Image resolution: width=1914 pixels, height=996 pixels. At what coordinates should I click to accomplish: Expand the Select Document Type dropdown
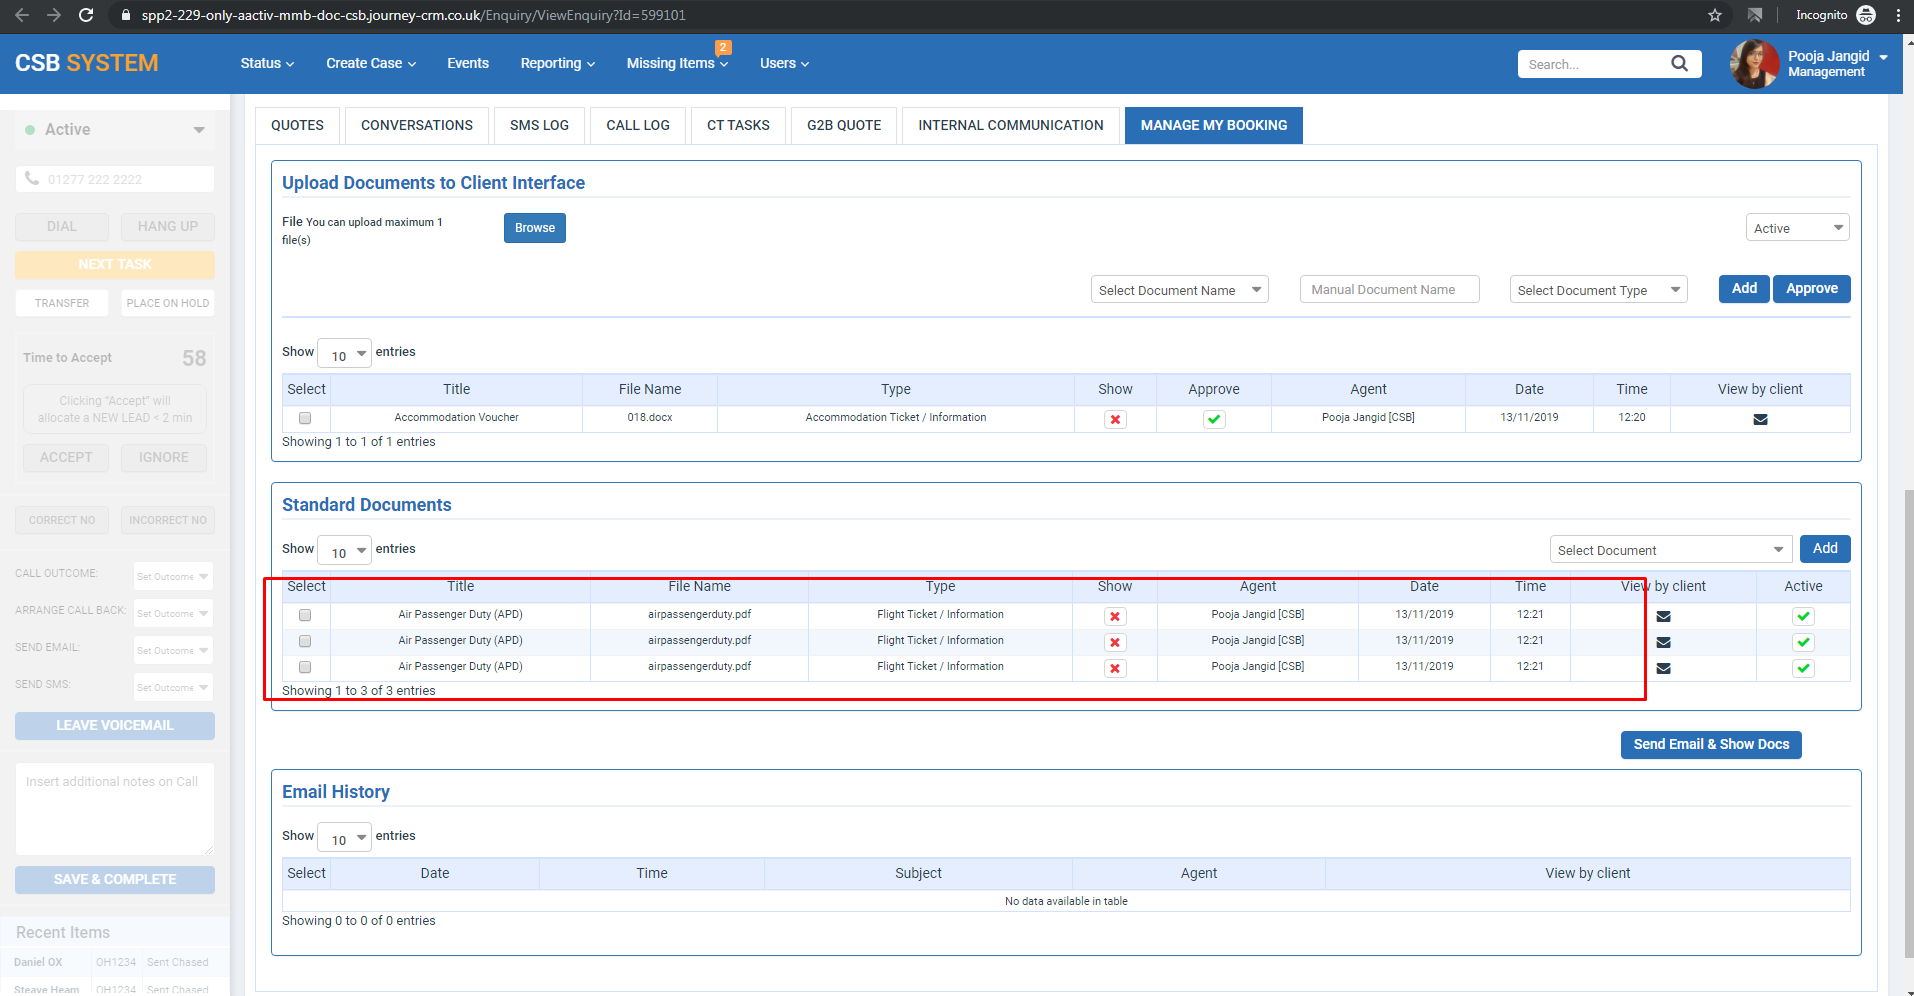(x=1597, y=290)
